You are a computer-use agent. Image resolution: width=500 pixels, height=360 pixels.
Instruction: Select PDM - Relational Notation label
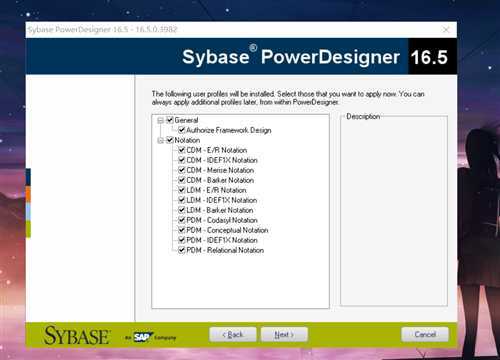click(225, 250)
